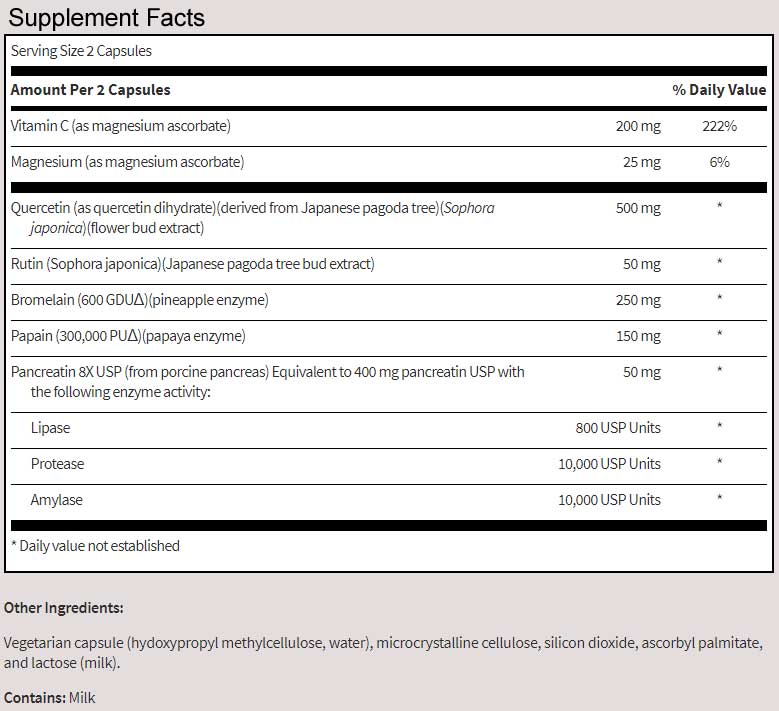Click the Magnesium ingredient row label
Image resolution: width=779 pixels, height=711 pixels.
pos(127,162)
